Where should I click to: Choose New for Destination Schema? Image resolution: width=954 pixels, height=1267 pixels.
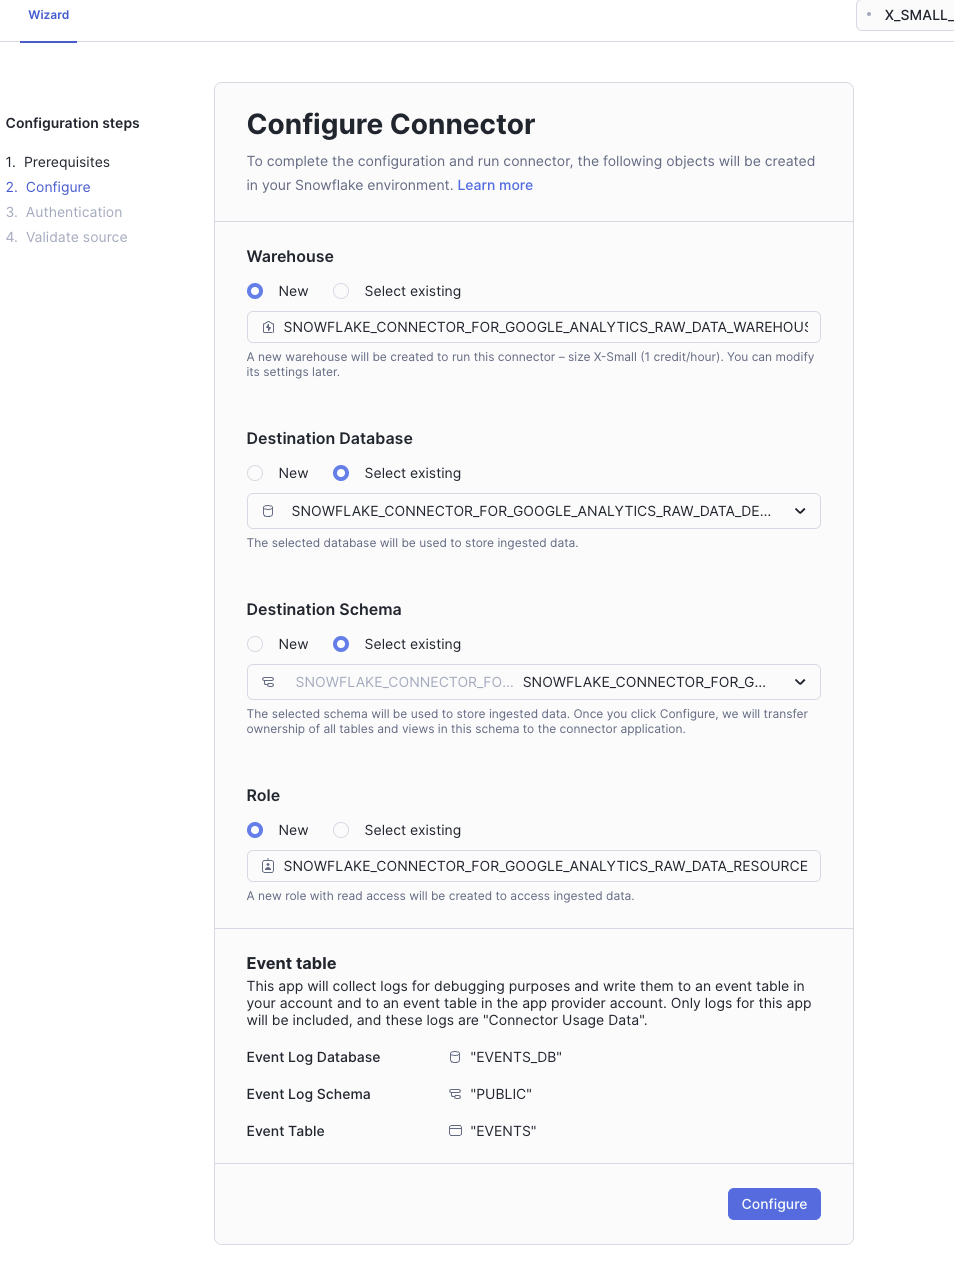pyautogui.click(x=255, y=644)
